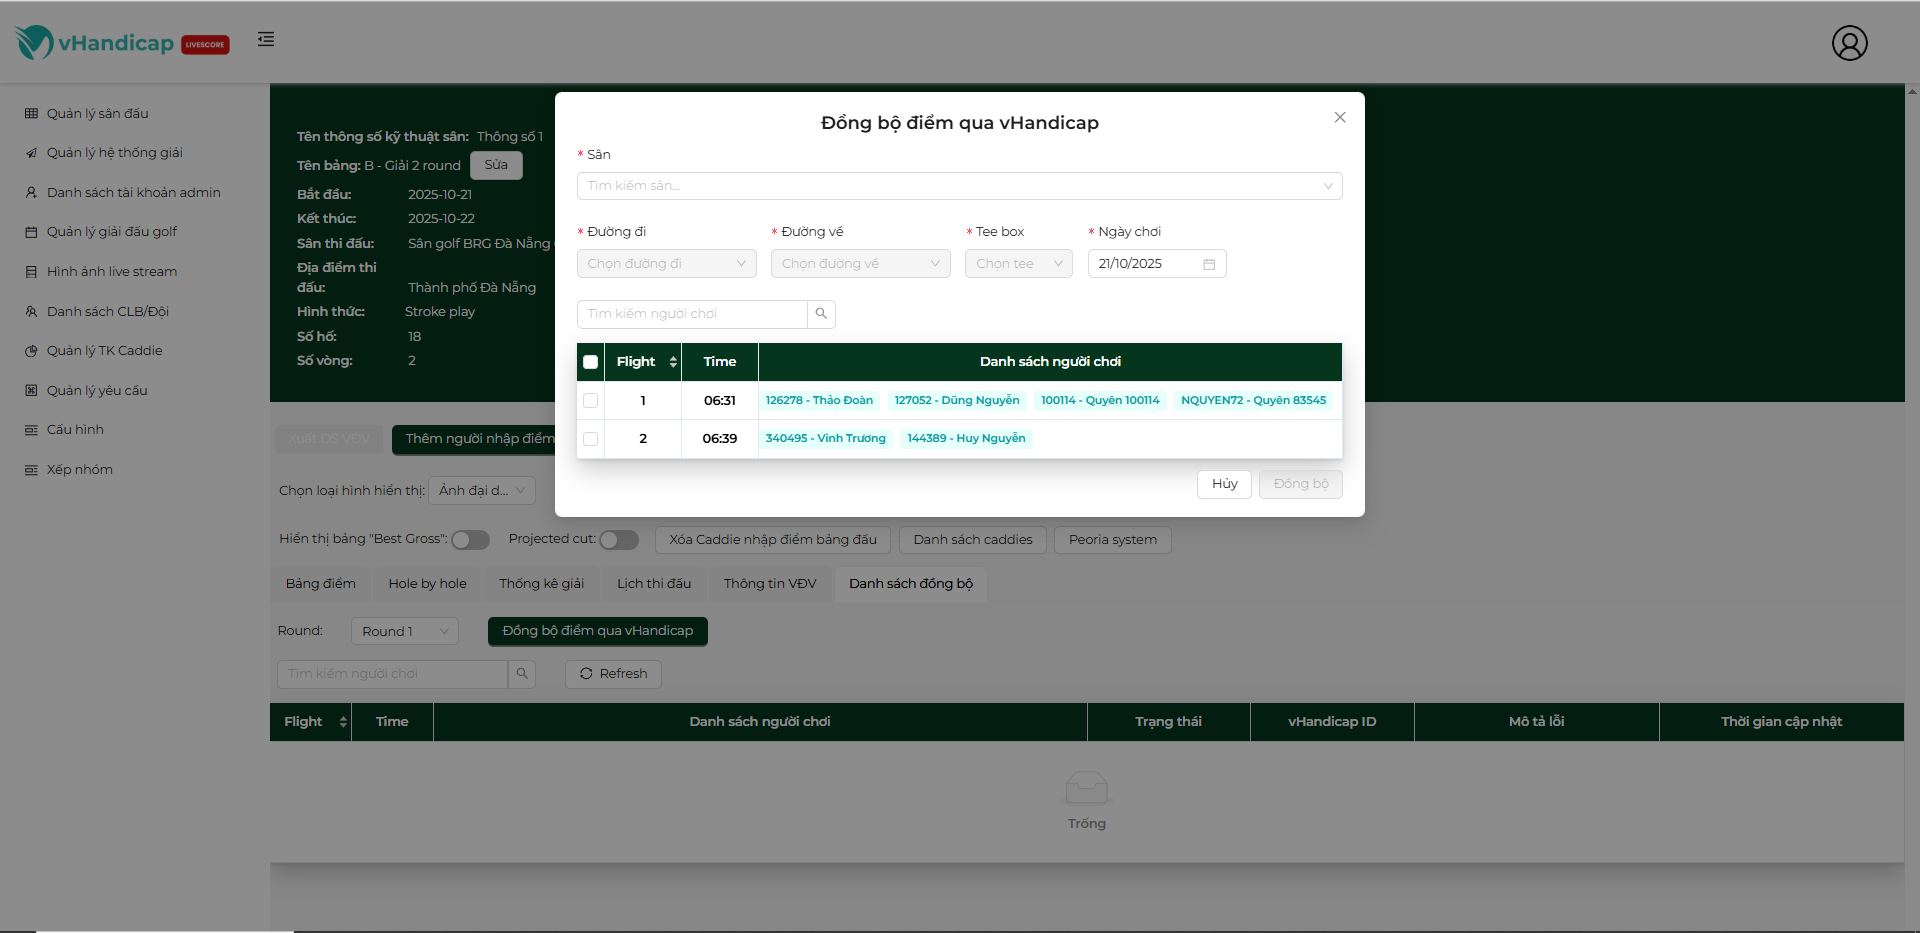Image resolution: width=1920 pixels, height=933 pixels.
Task: Click the vHandicap logo
Action: [x=121, y=43]
